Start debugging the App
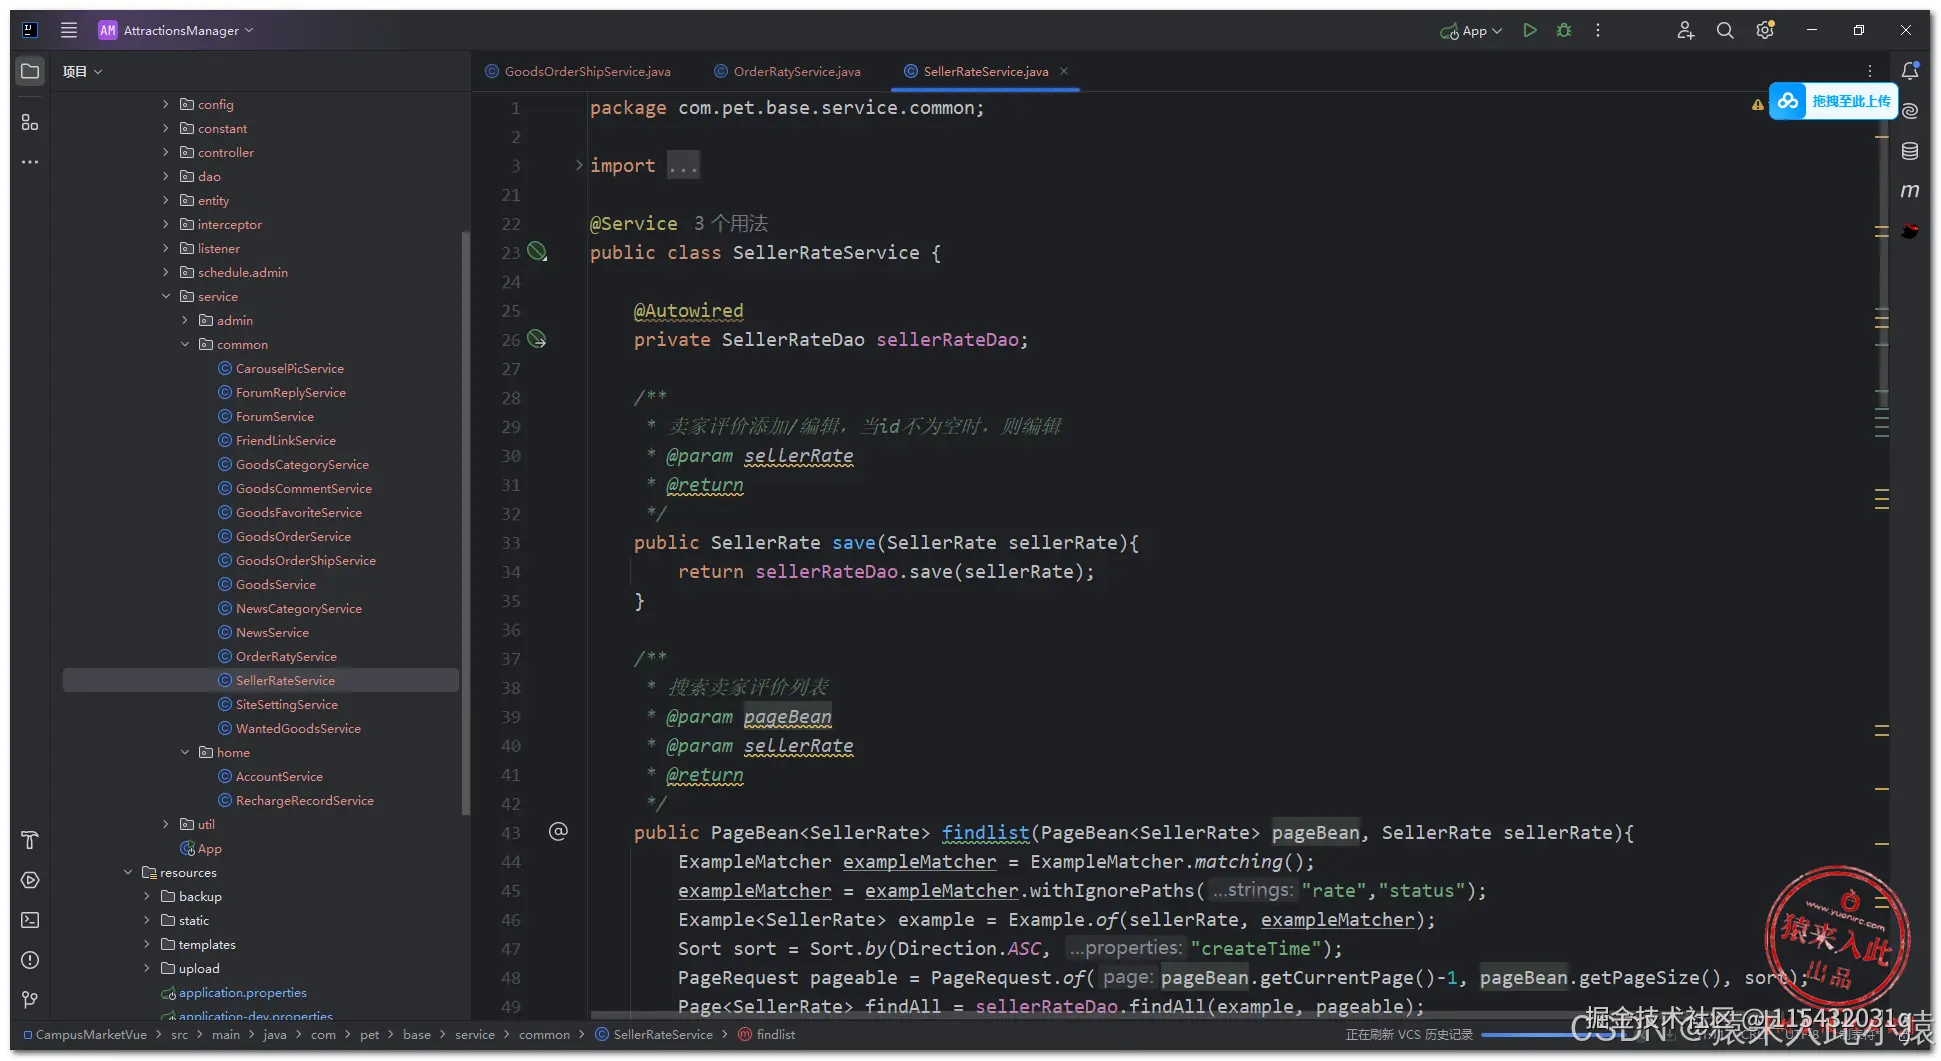The image size is (1941, 1061). tap(1564, 30)
